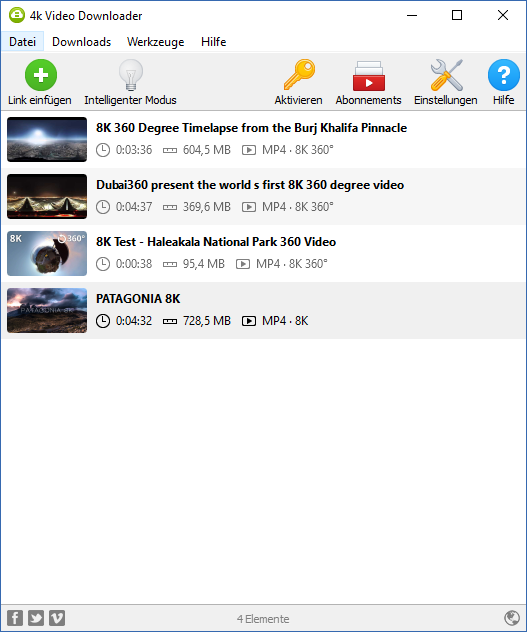Viewport: 527px width, 632px height.
Task: Click '4 Elemente' status text
Action: pos(263,619)
